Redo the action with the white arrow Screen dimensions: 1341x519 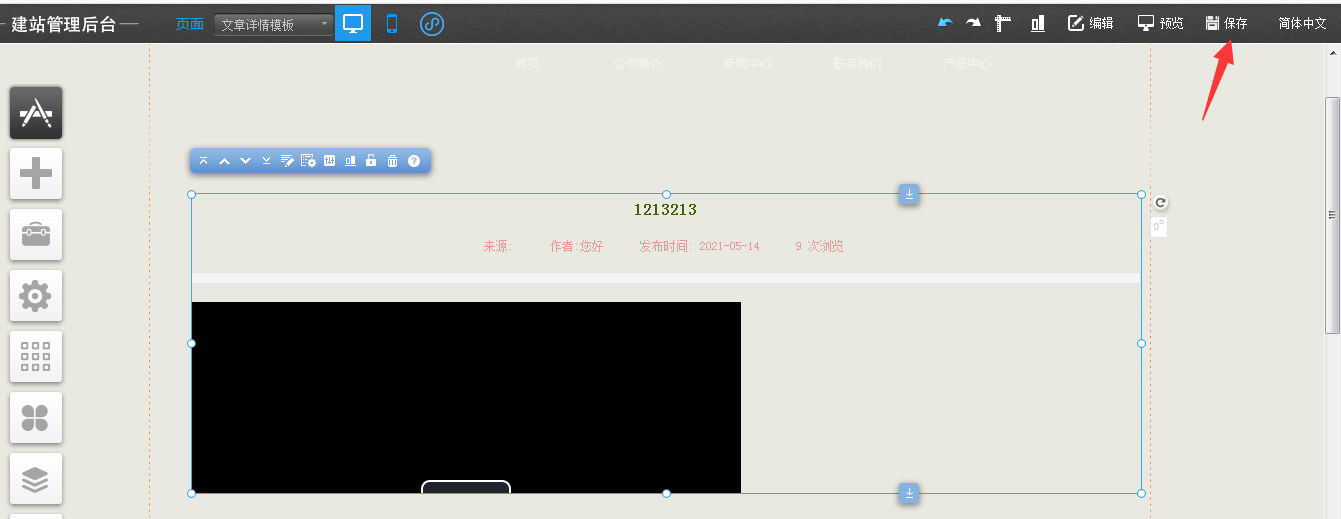[x=973, y=23]
